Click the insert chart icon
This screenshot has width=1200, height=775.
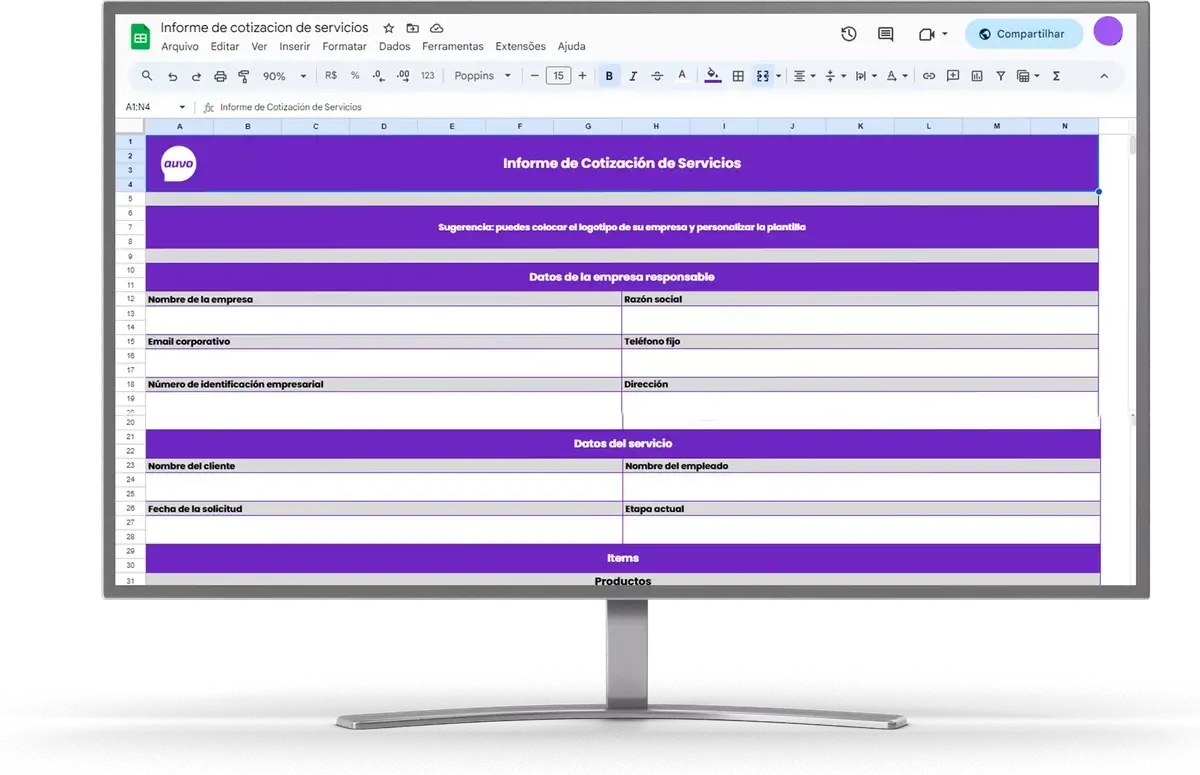point(977,76)
